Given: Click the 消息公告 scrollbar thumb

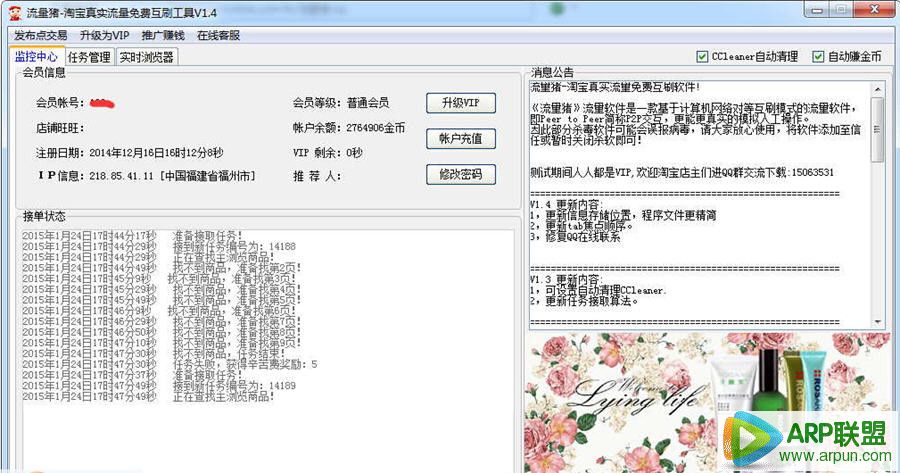Looking at the screenshot, I should coord(878,129).
